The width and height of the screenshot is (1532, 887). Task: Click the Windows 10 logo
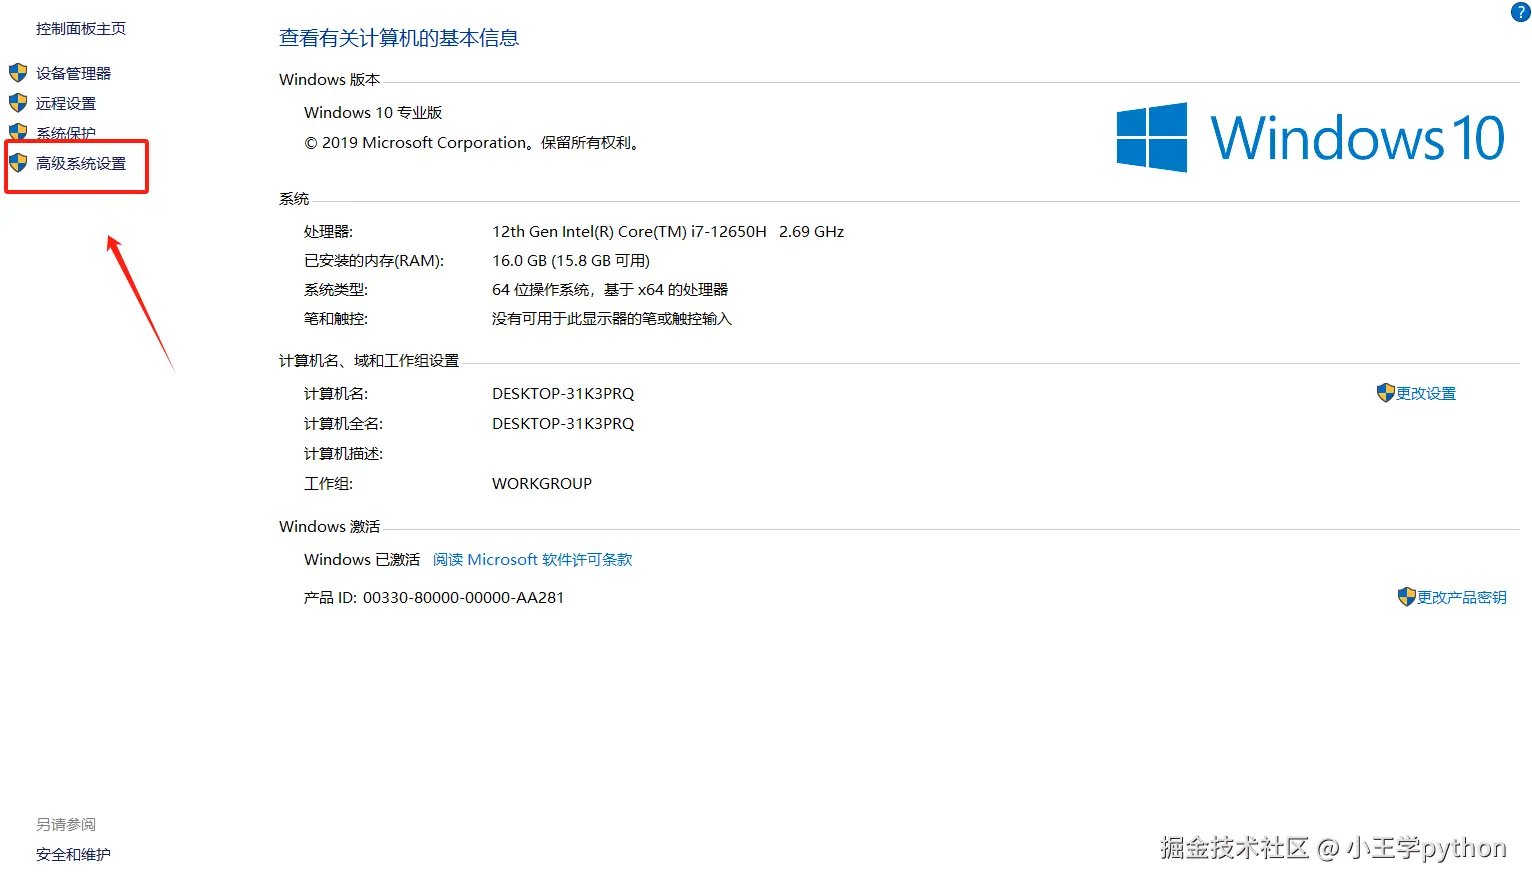(x=1310, y=138)
